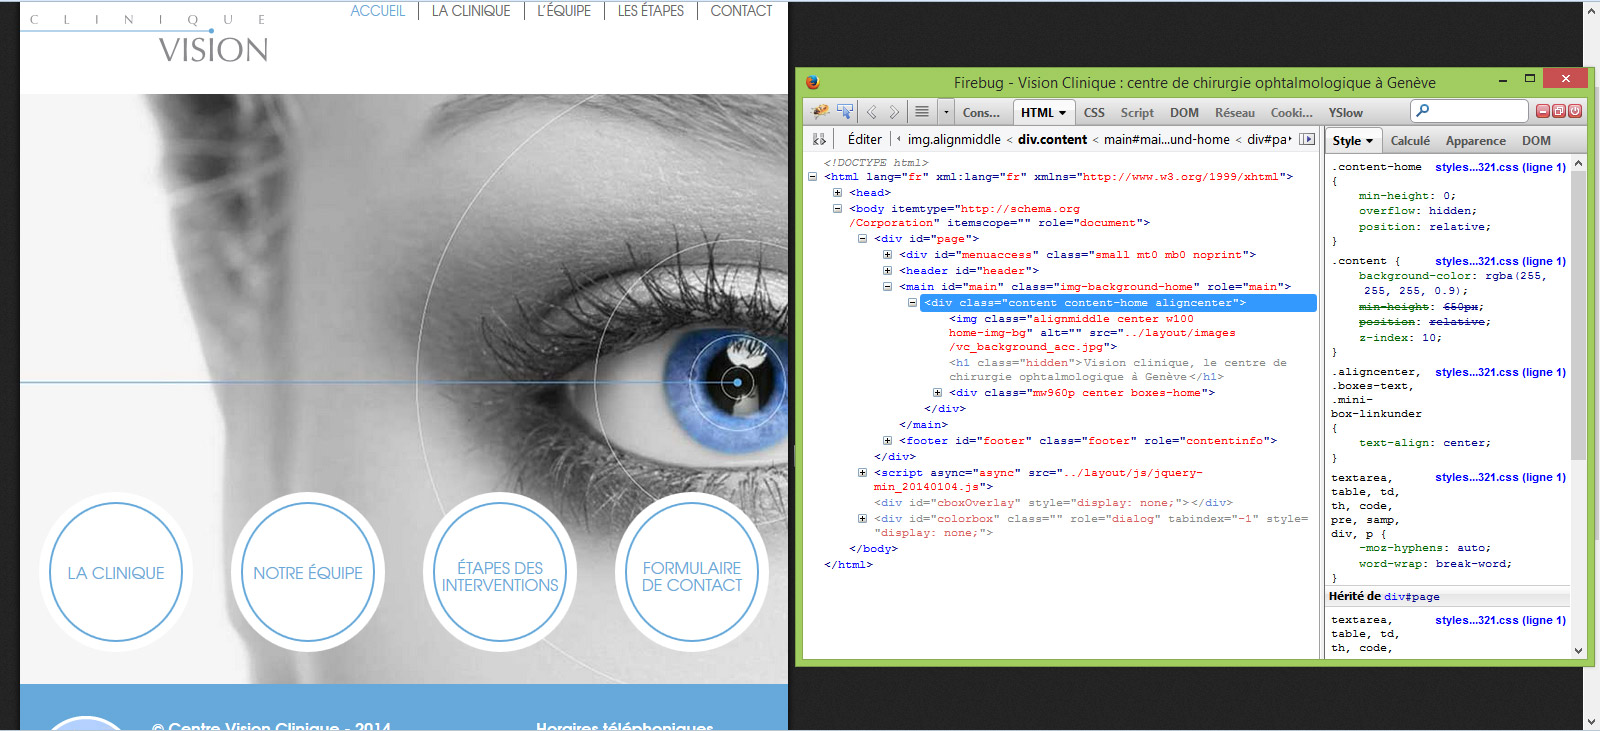Go back with Firebug's left arrow
This screenshot has height=731, width=1600.
[872, 112]
